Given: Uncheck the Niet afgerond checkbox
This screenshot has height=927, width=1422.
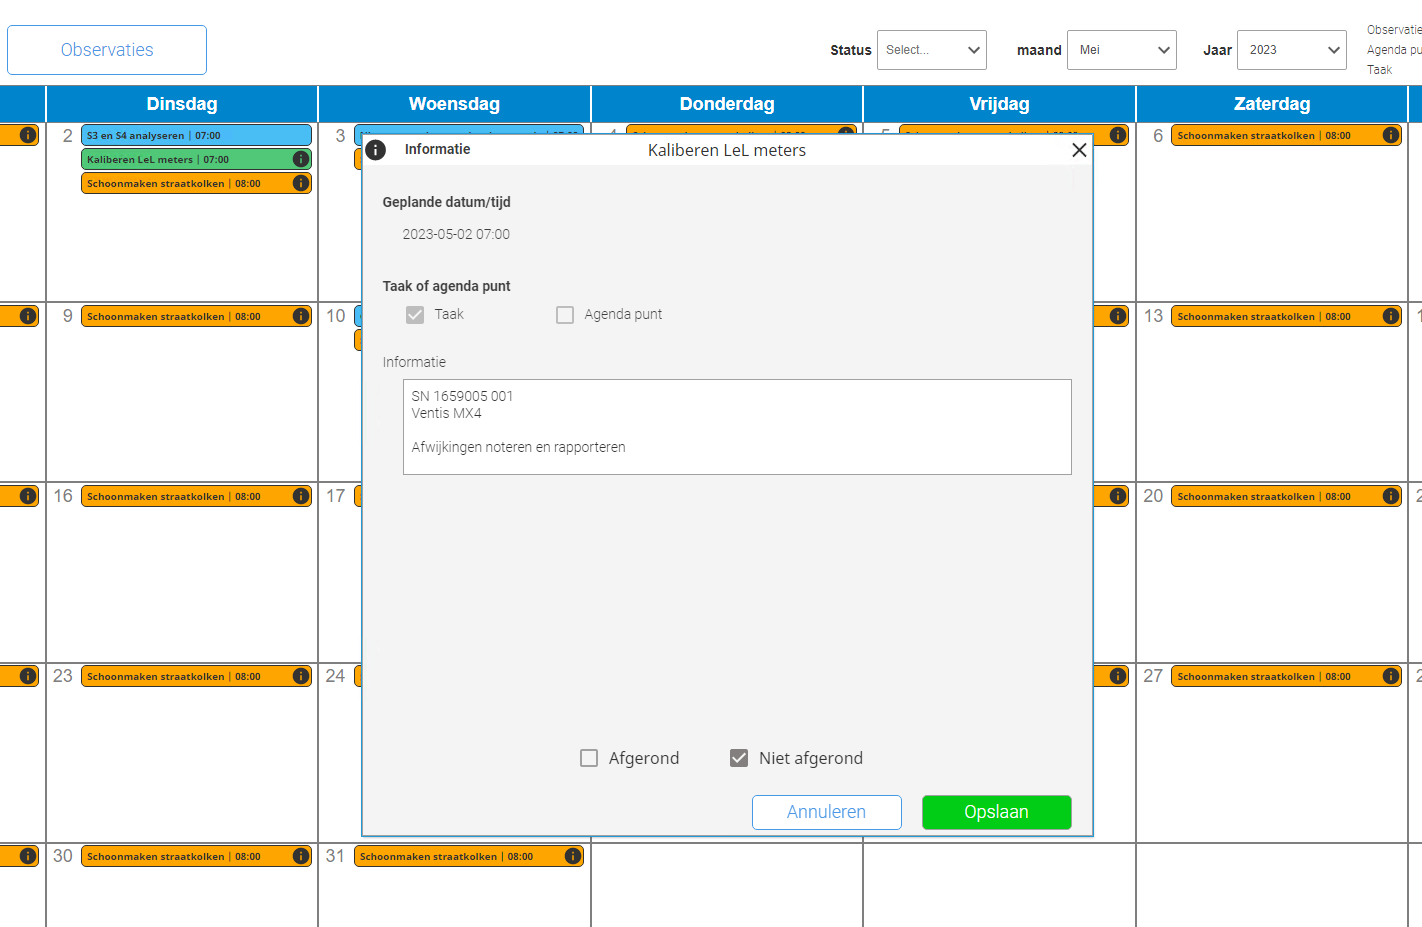Looking at the screenshot, I should coord(739,758).
